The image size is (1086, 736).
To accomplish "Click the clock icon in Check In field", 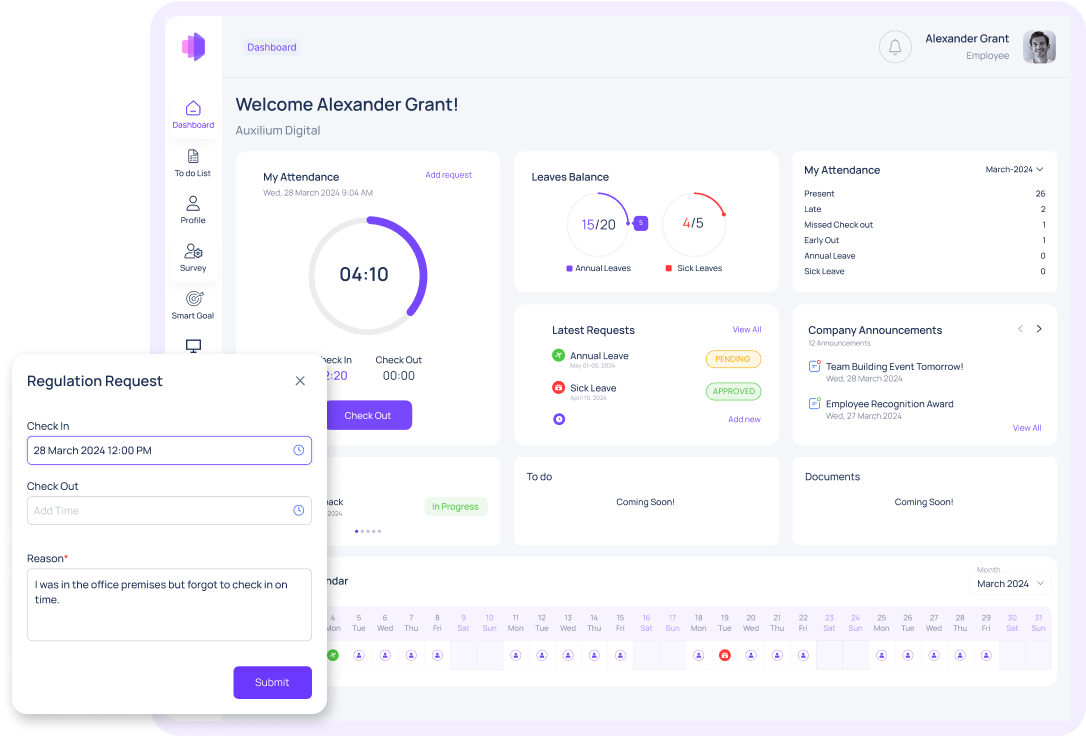I will pyautogui.click(x=298, y=450).
